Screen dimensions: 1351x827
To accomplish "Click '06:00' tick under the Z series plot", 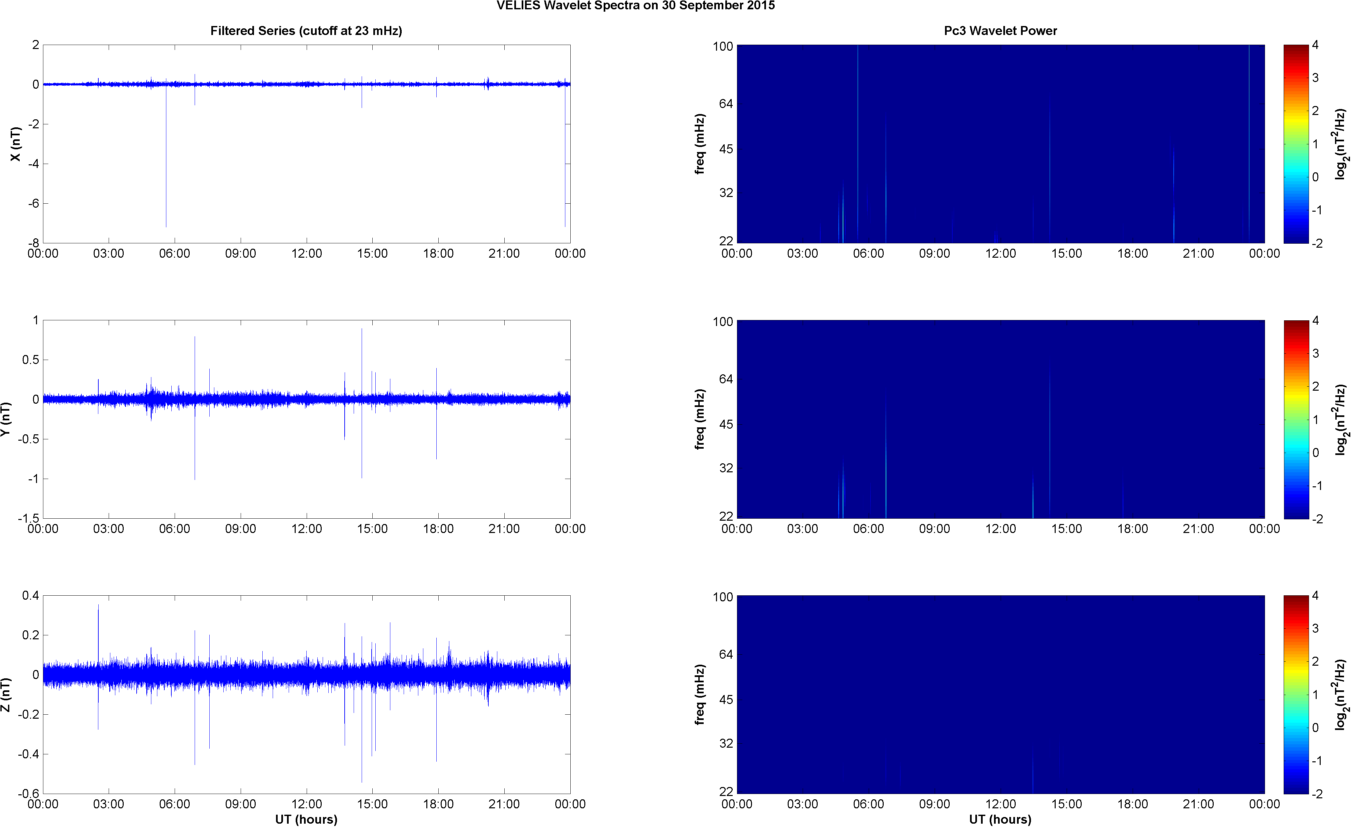I will coord(175,804).
